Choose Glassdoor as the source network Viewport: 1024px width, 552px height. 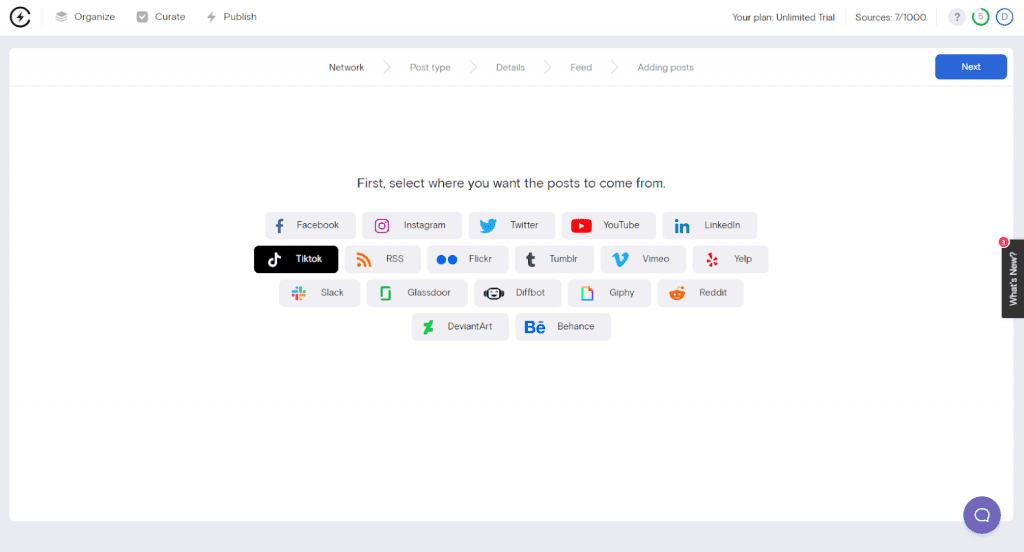(417, 293)
